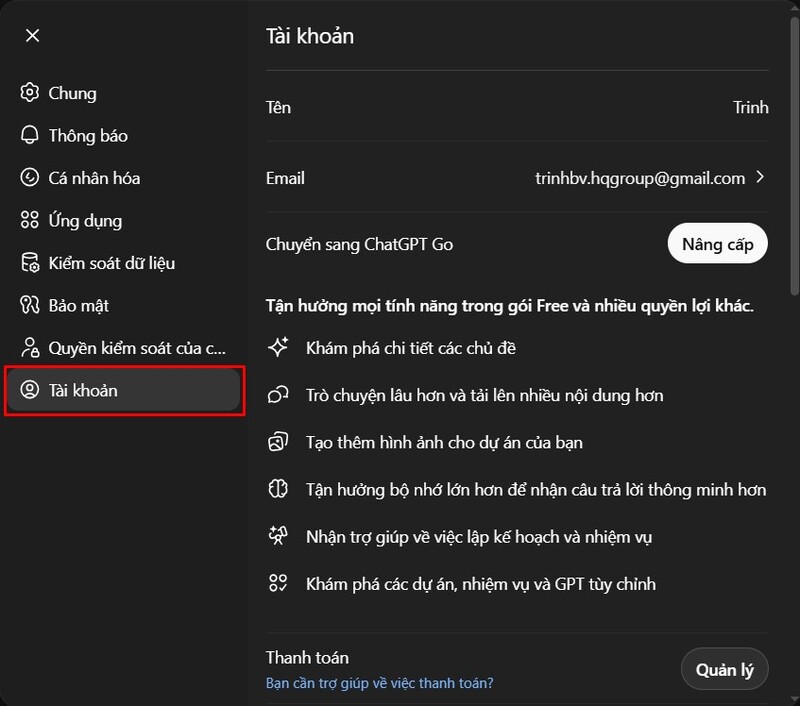Screen dimensions: 800x706
Task: Click the database icon for Kiểm soát dữ liệu
Action: click(x=30, y=263)
